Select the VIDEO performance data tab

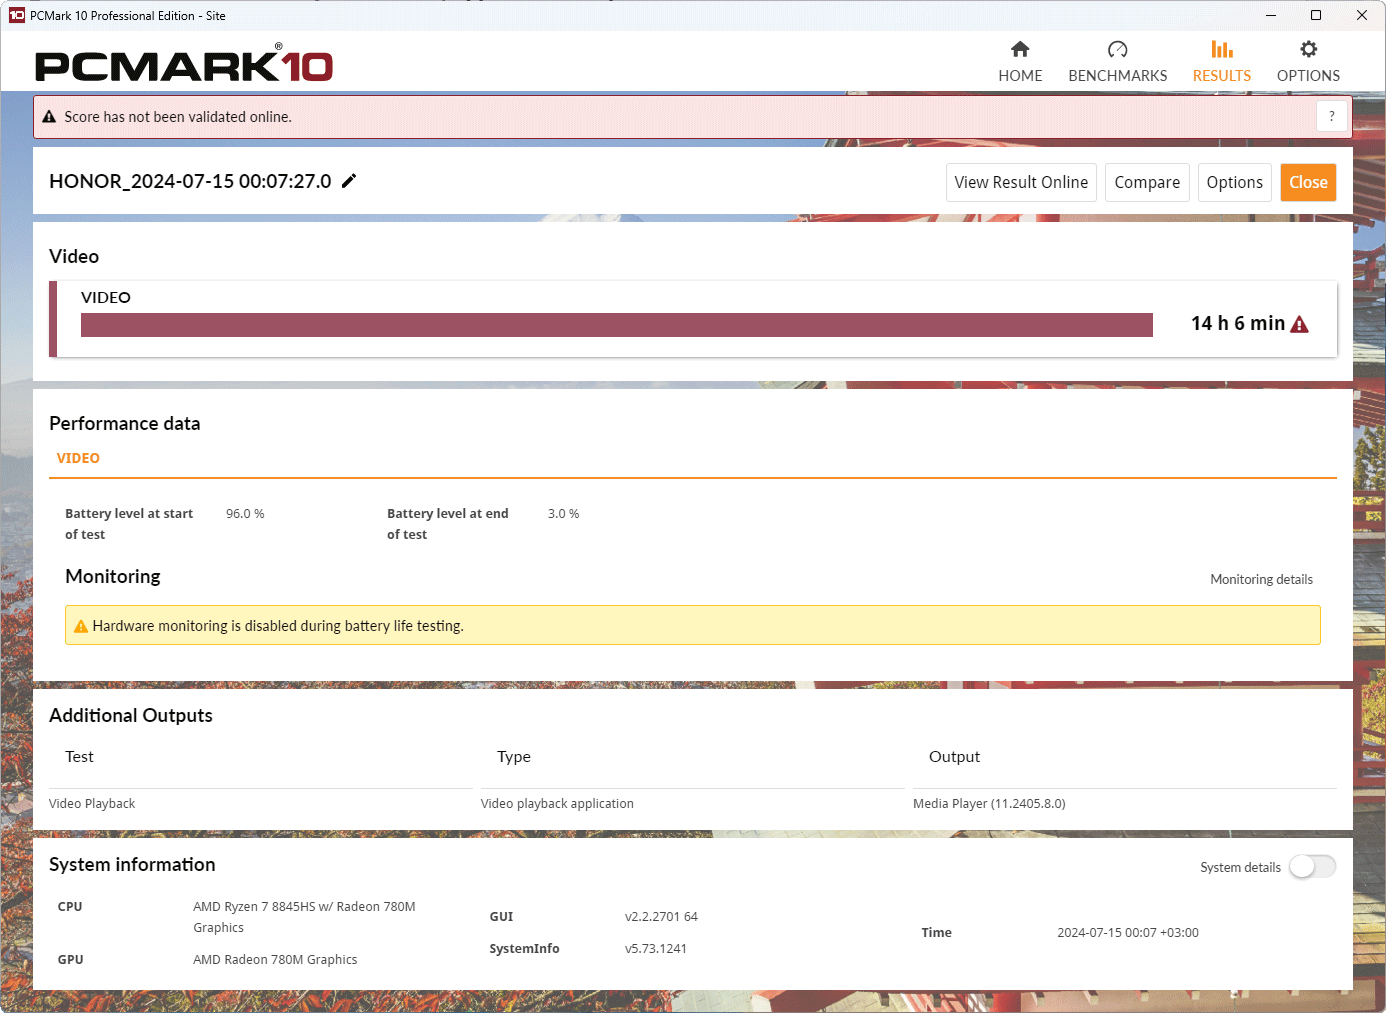78,458
